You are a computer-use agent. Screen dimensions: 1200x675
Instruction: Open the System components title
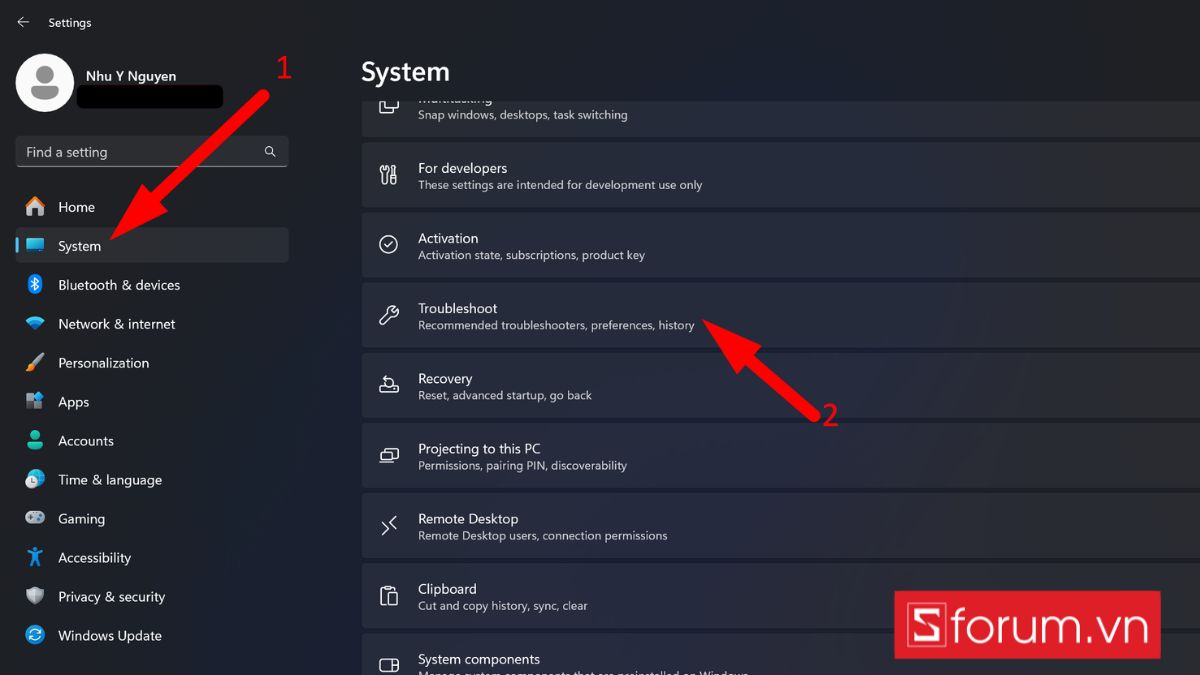click(479, 659)
